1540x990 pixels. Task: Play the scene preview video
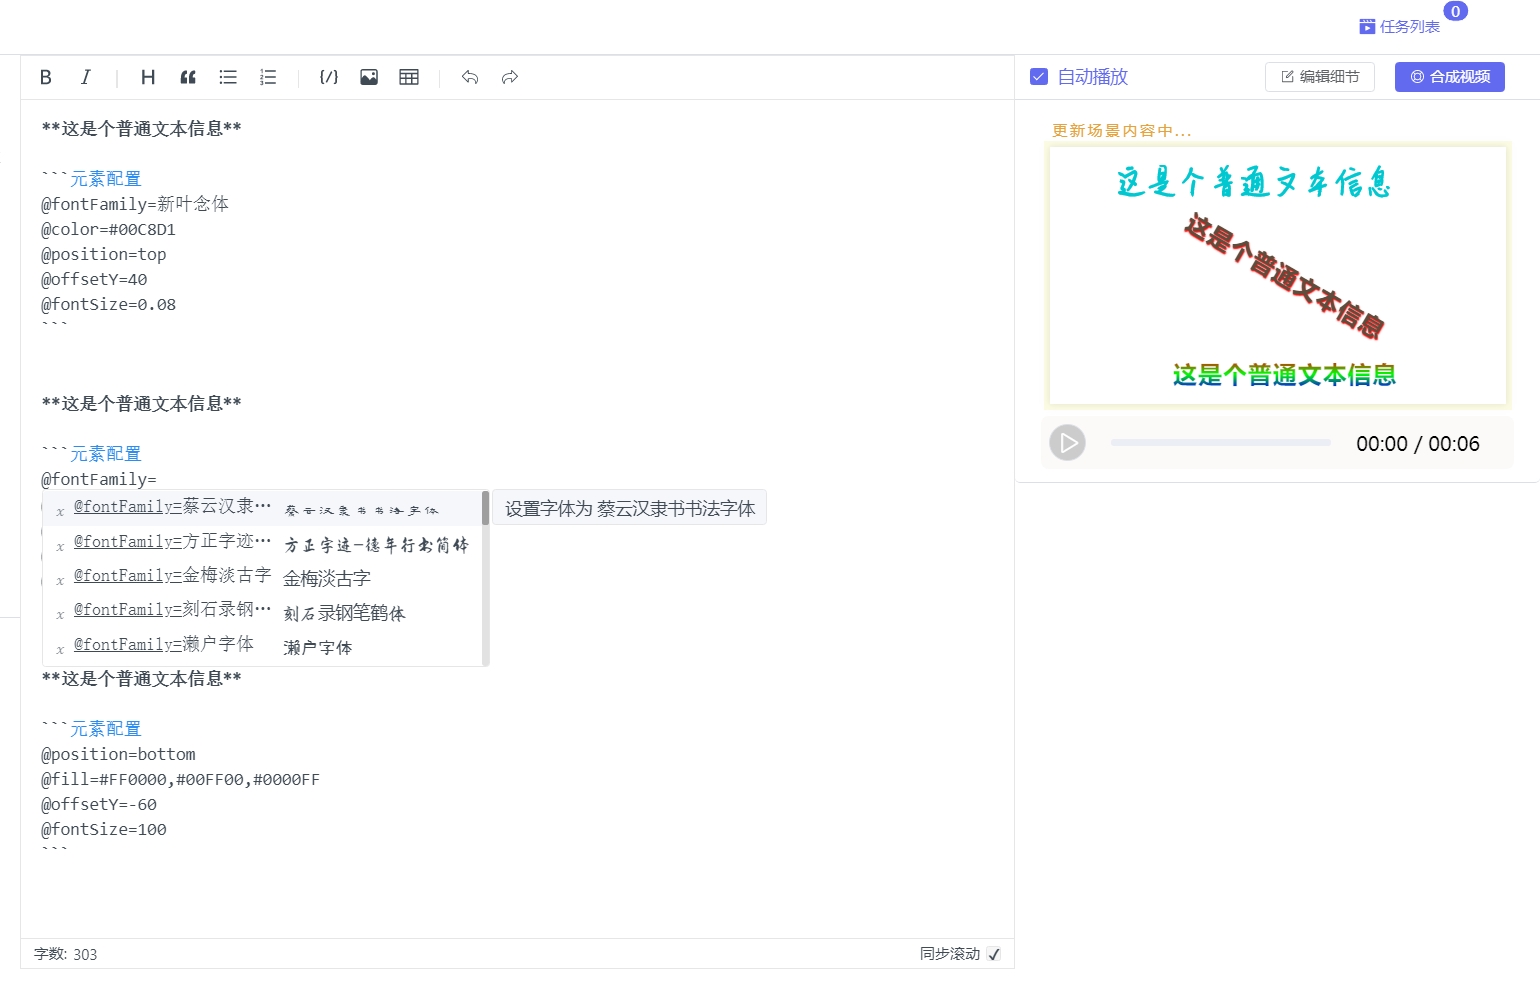pyautogui.click(x=1067, y=442)
